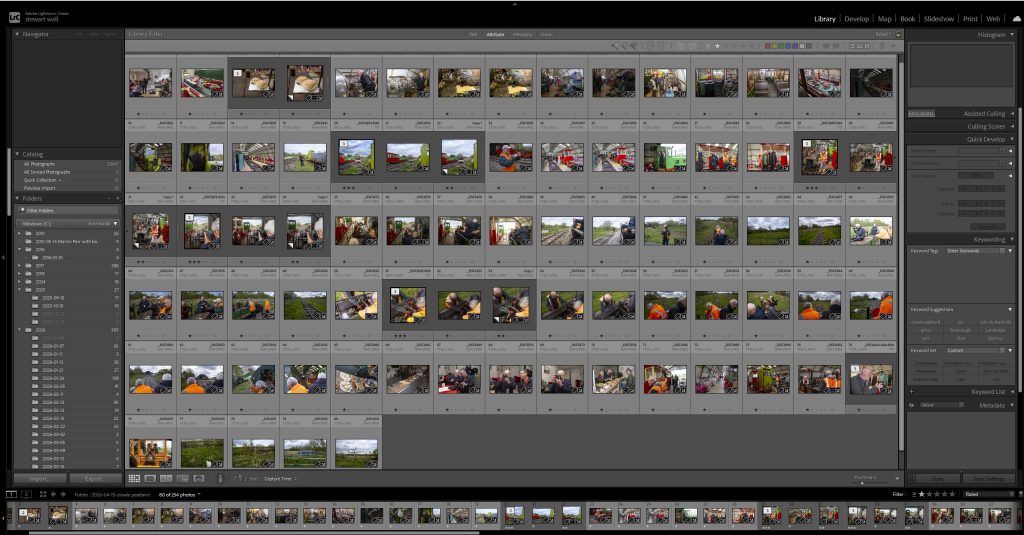Filter by the red color label

click(x=768, y=46)
